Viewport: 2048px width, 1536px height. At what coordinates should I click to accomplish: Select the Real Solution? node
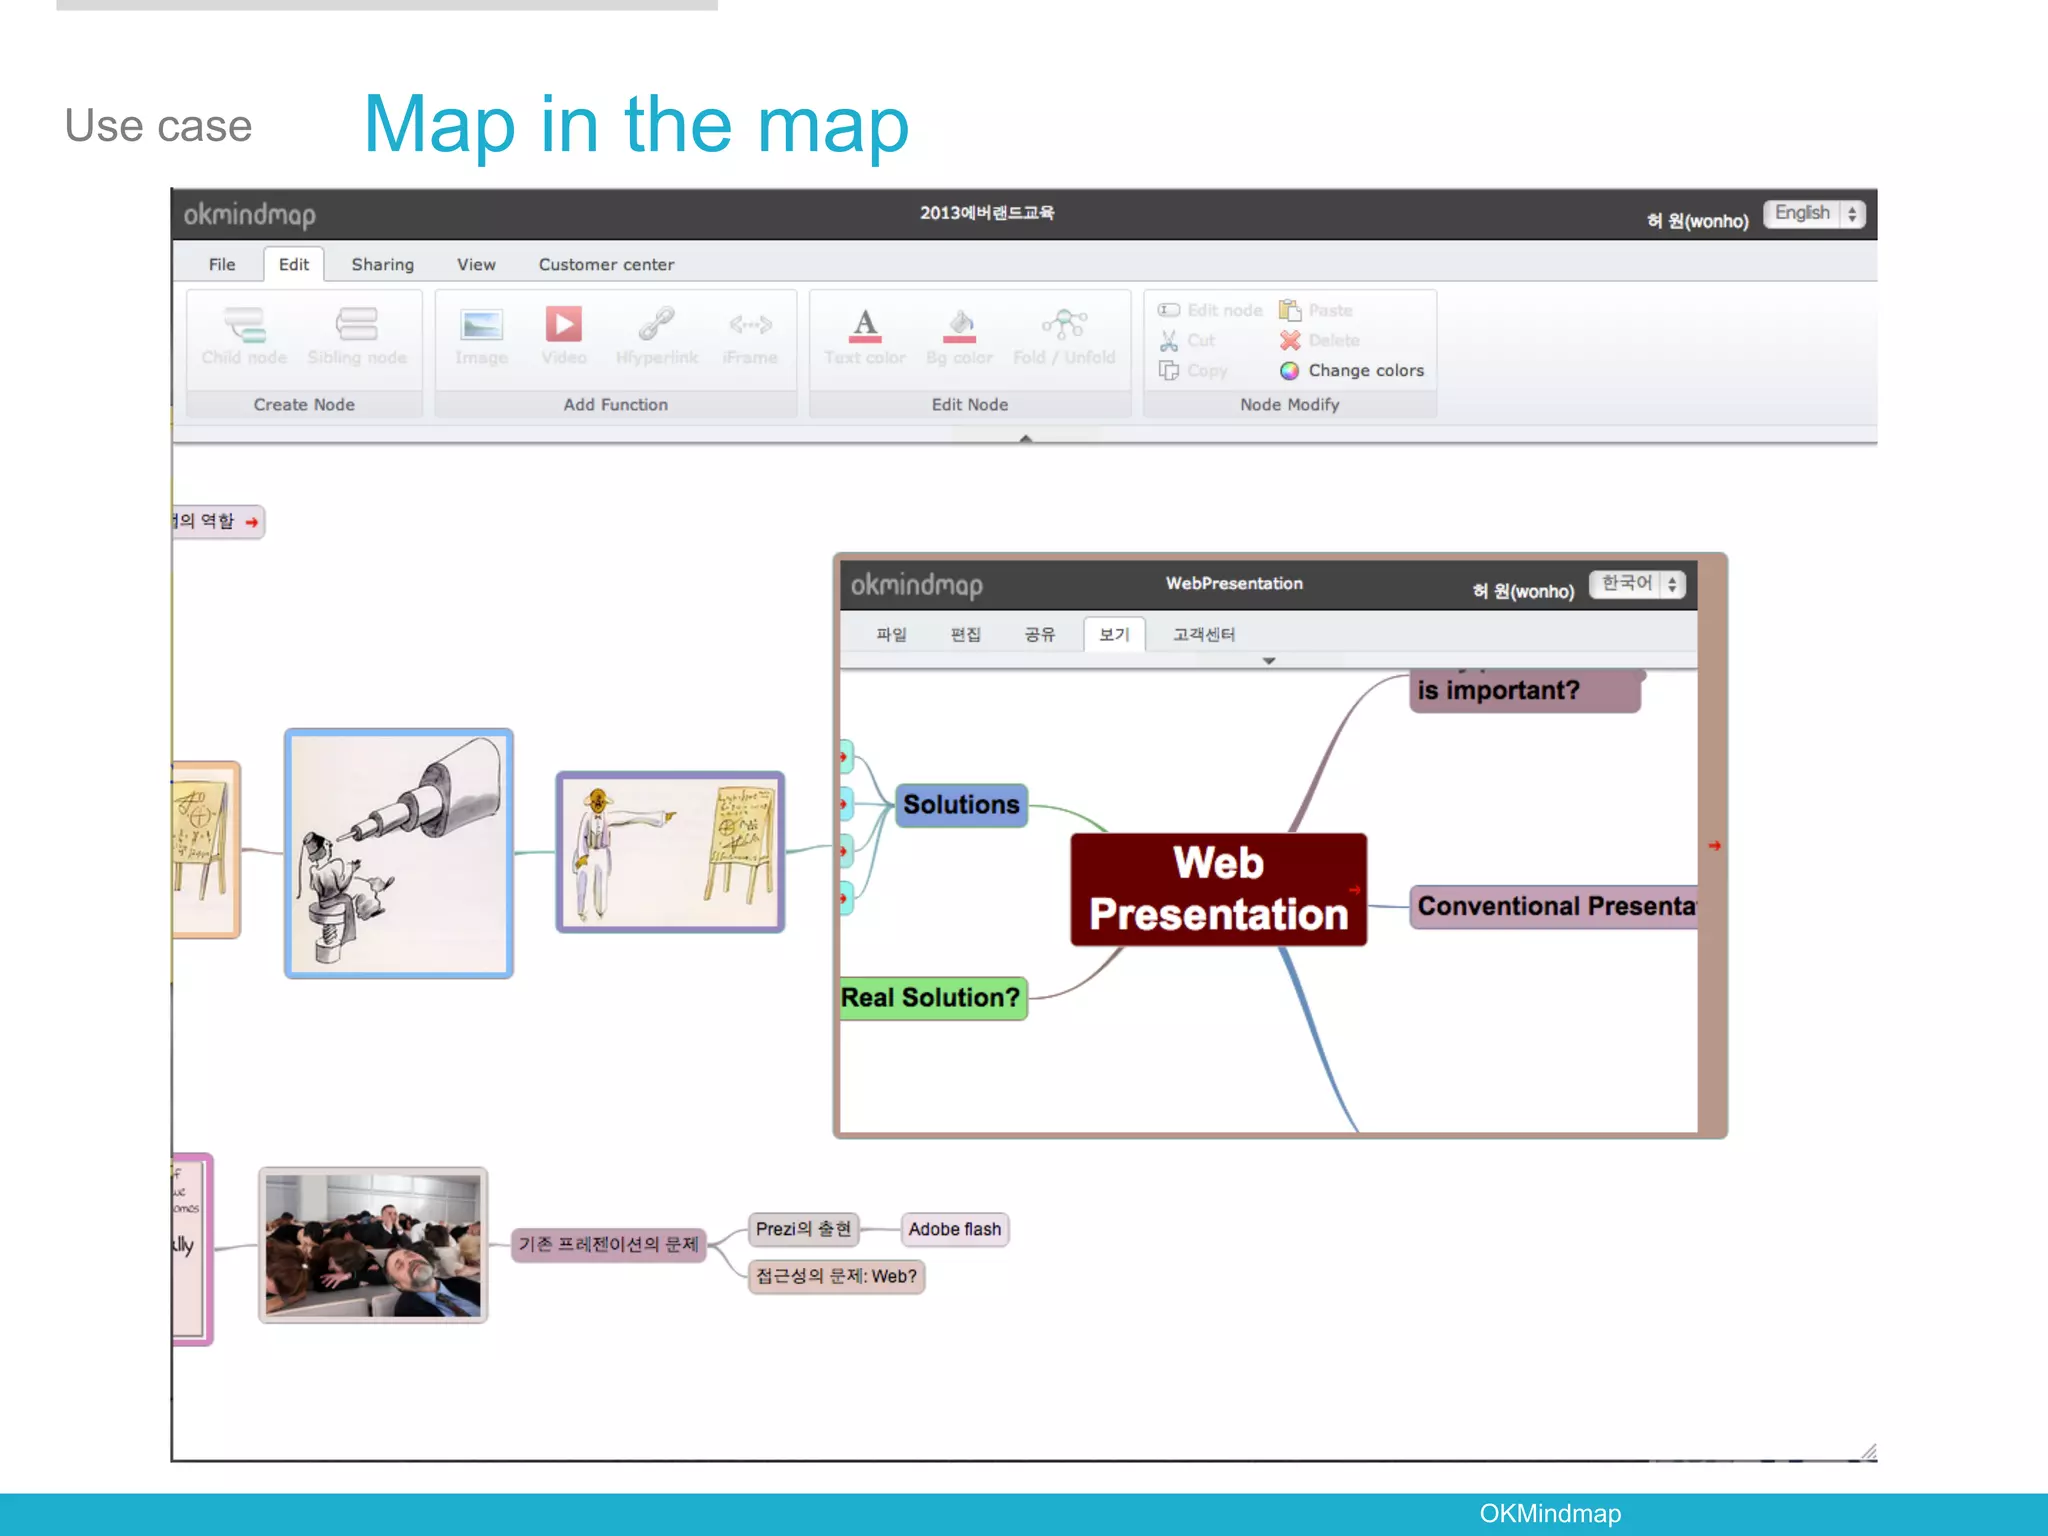coord(933,998)
